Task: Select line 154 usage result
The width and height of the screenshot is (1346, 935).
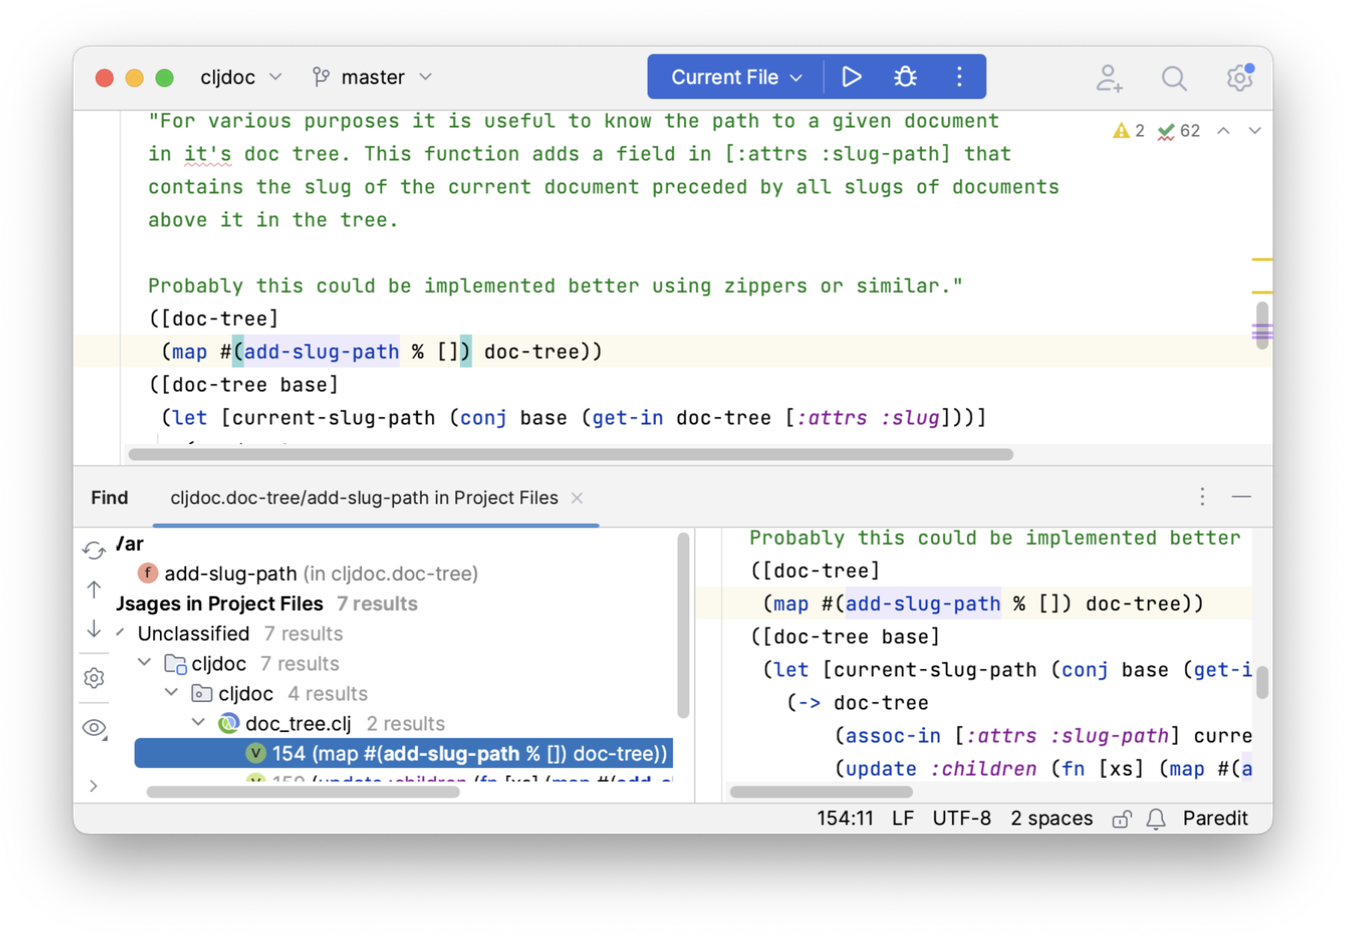Action: [404, 753]
